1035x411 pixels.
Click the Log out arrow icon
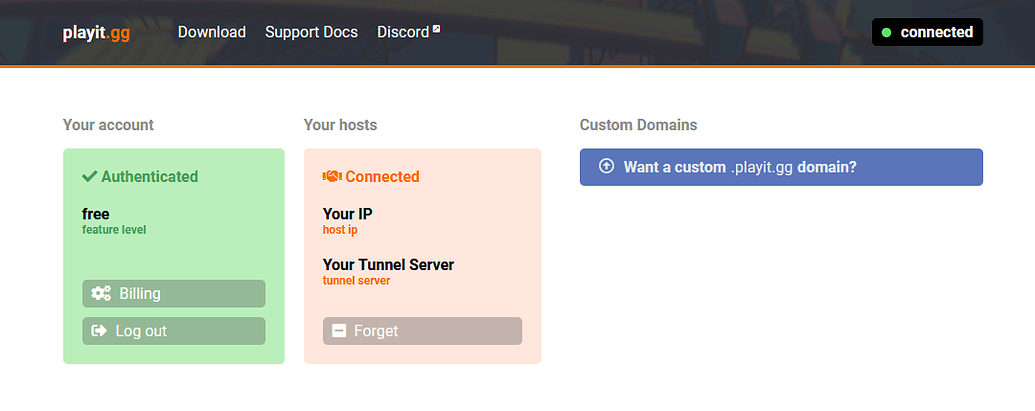(99, 331)
